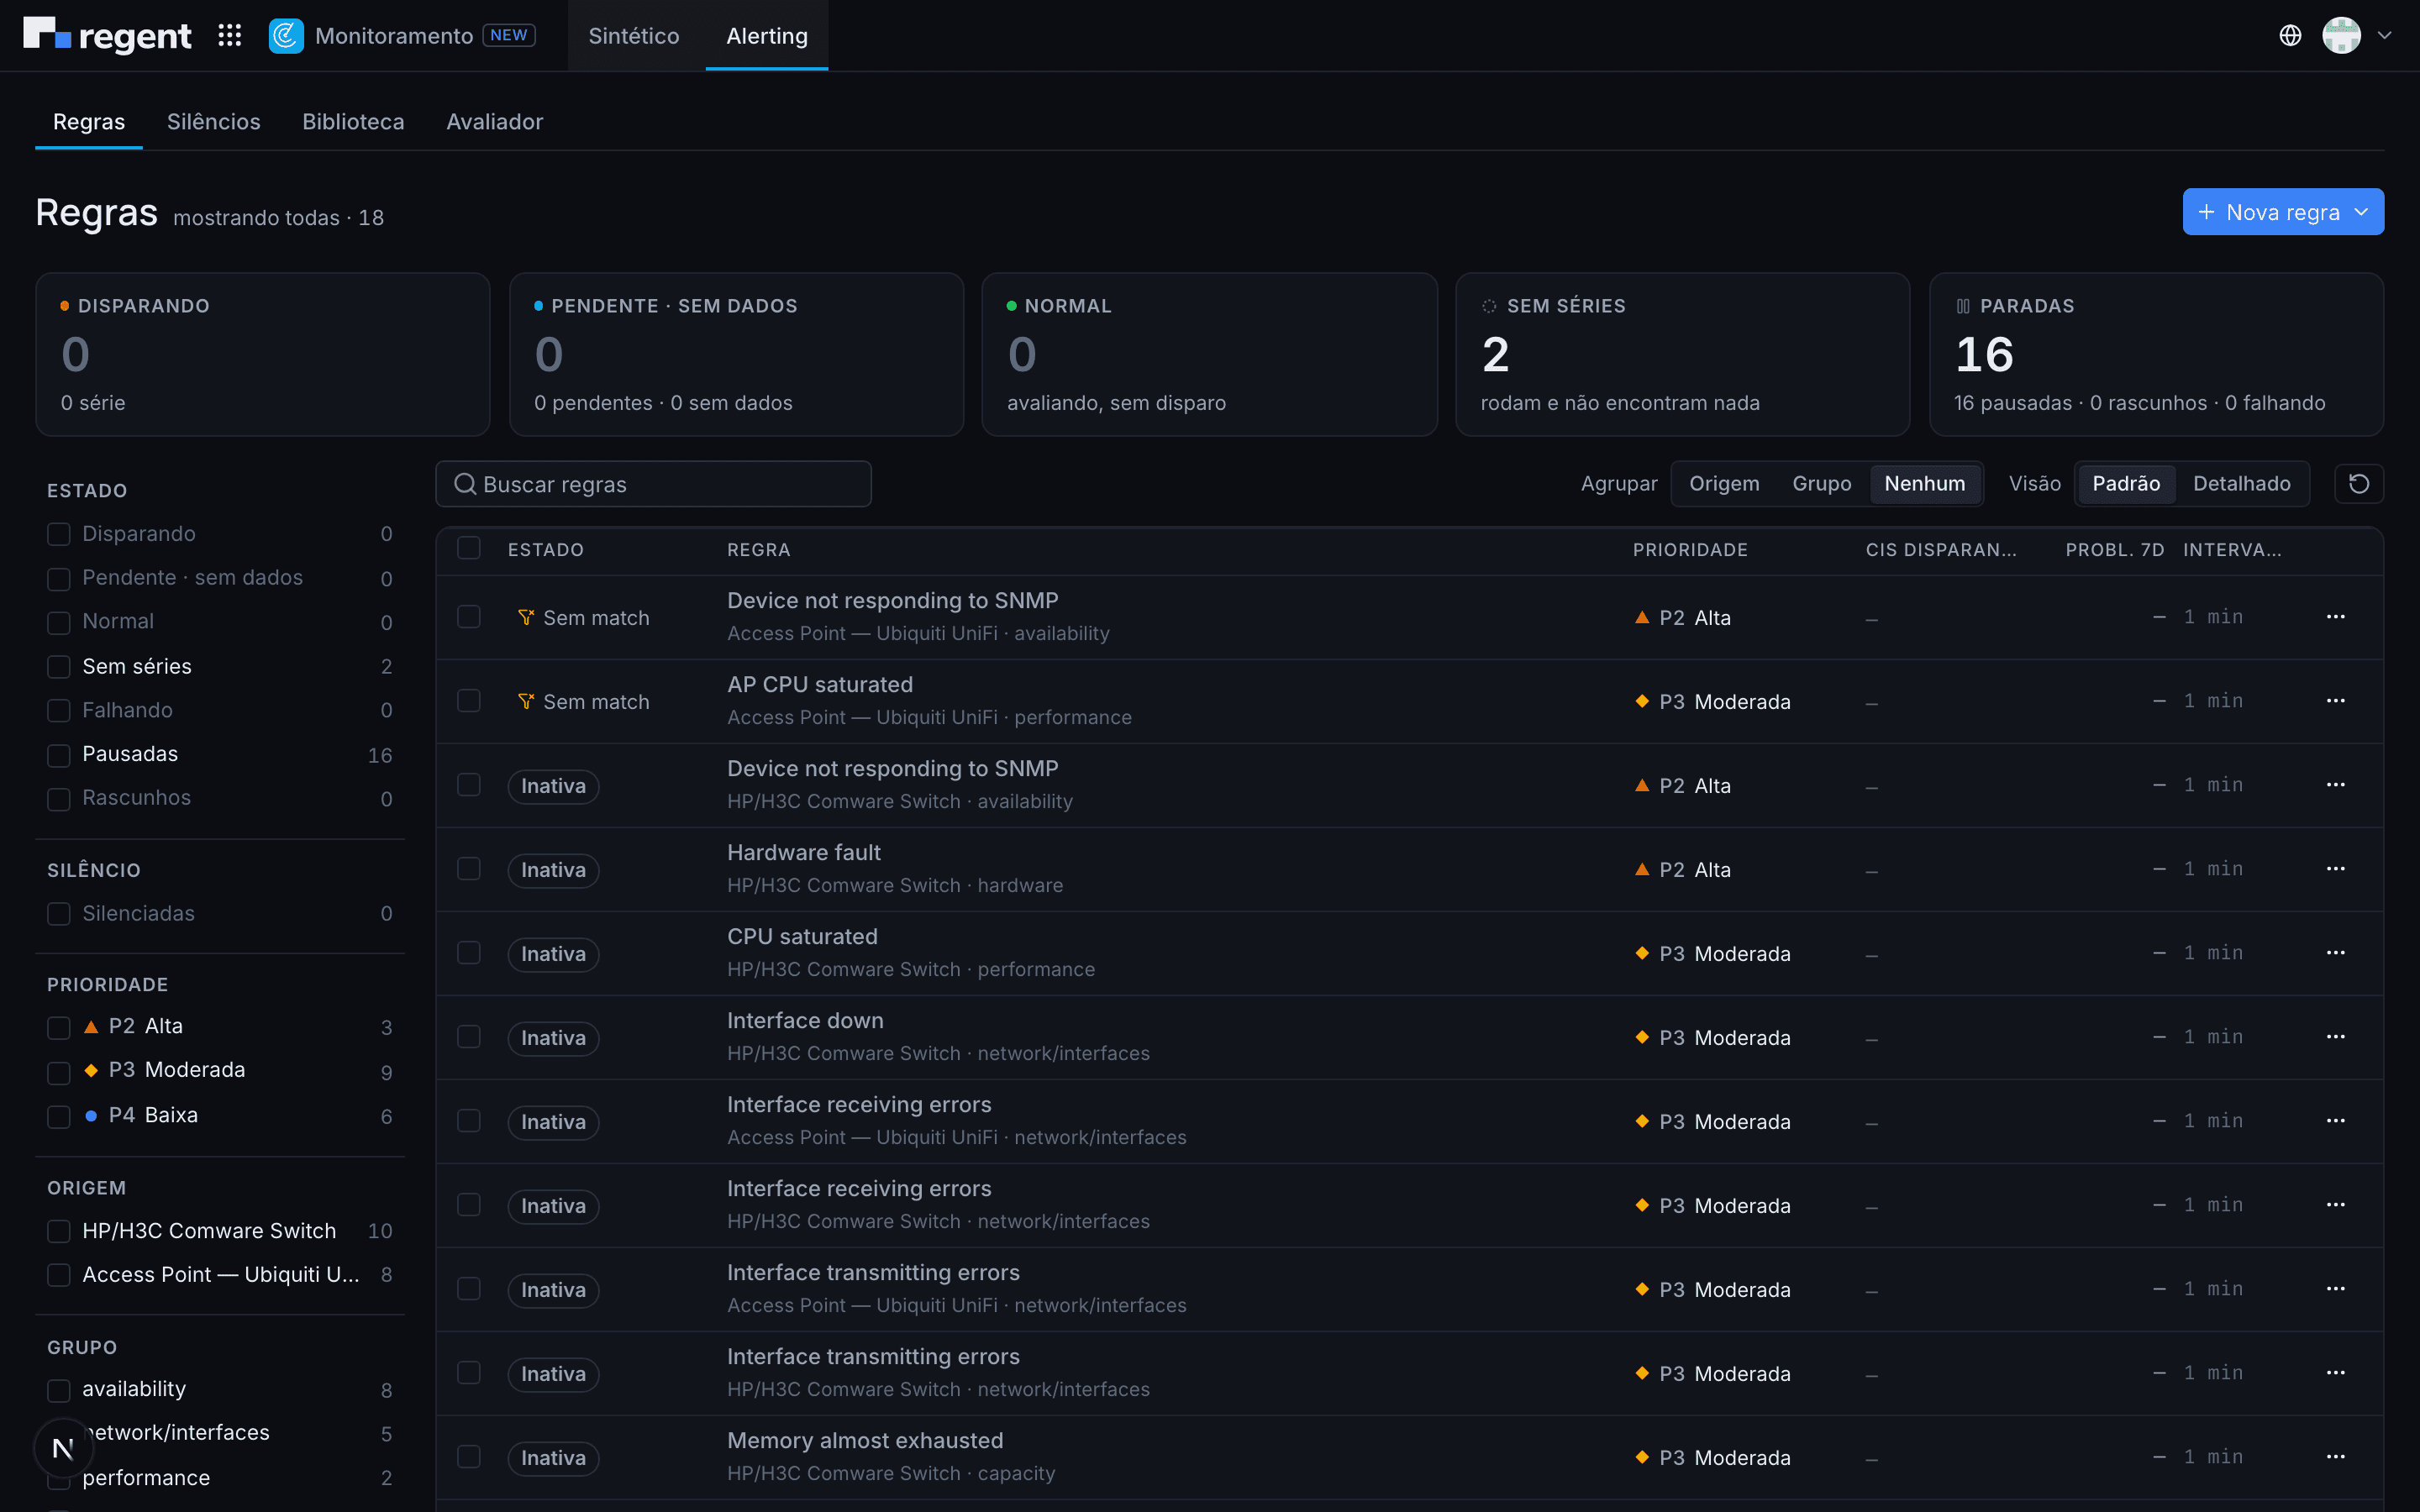Image resolution: width=2420 pixels, height=1512 pixels.
Task: Open the language globe icon
Action: [x=2290, y=36]
